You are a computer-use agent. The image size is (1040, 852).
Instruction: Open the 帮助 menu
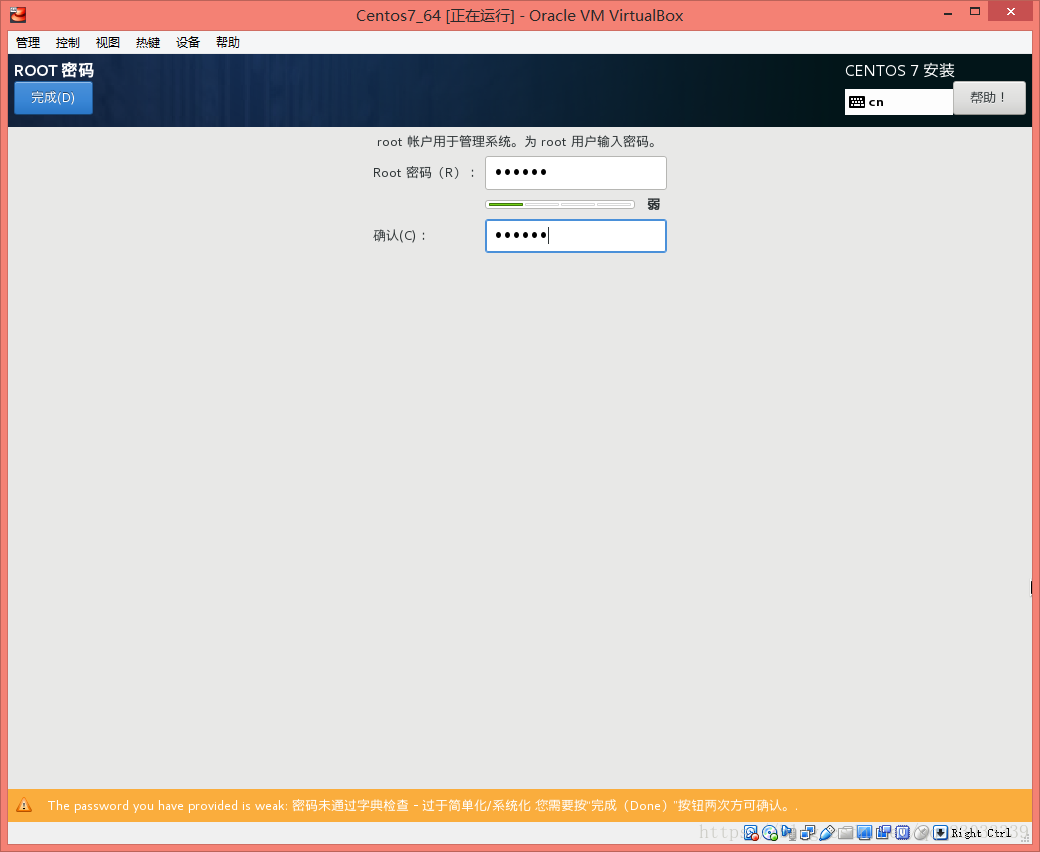click(228, 42)
